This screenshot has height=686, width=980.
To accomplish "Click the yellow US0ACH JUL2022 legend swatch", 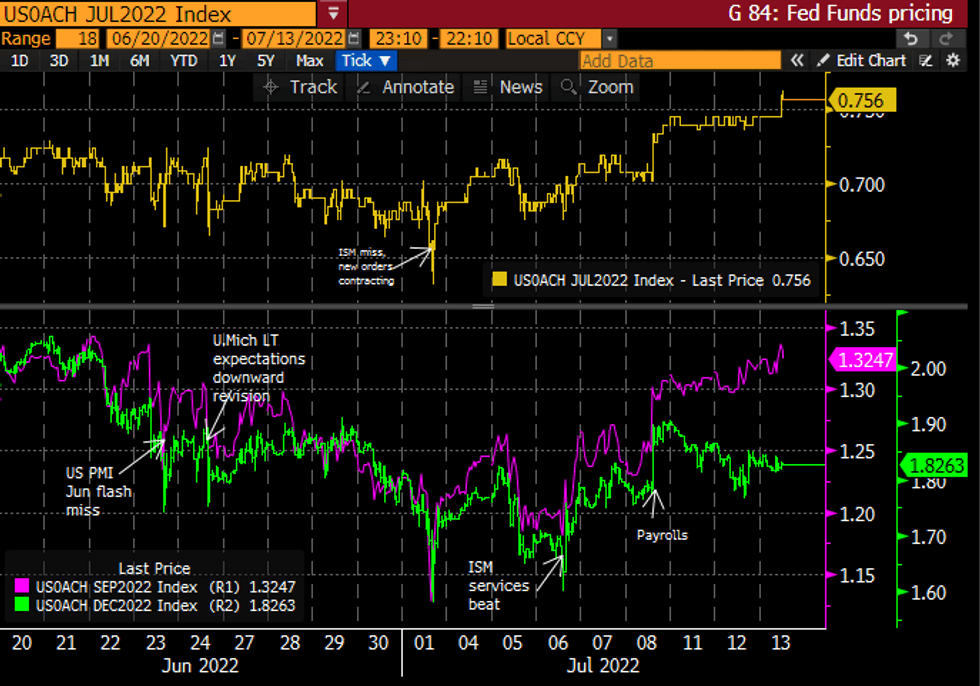I will tap(497, 282).
